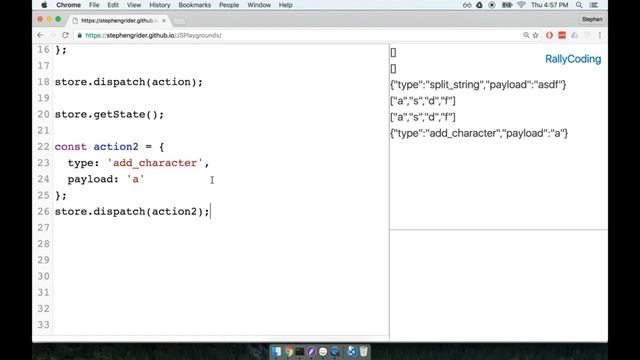
Task: Click the const action2 declaration line
Action: pos(109,147)
